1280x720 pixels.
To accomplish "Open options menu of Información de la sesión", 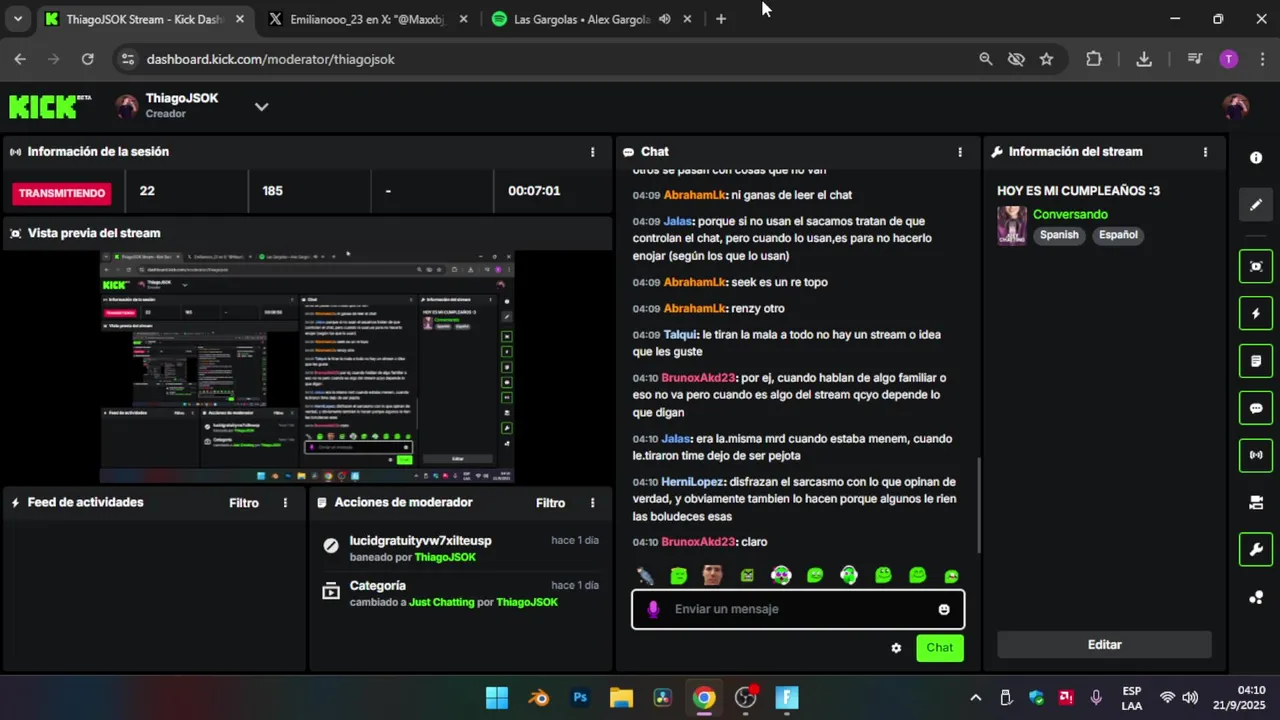I will coord(592,152).
